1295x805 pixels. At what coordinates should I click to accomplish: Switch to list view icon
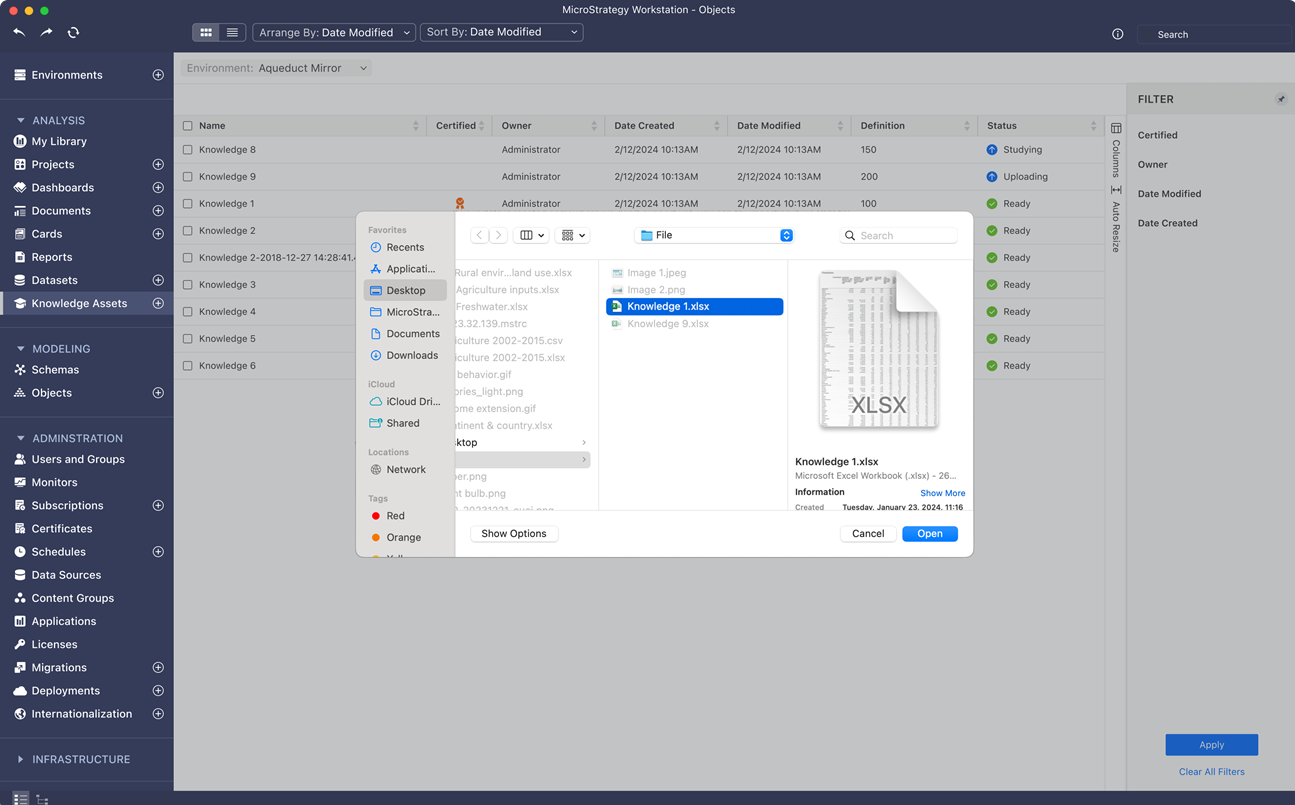[232, 32]
